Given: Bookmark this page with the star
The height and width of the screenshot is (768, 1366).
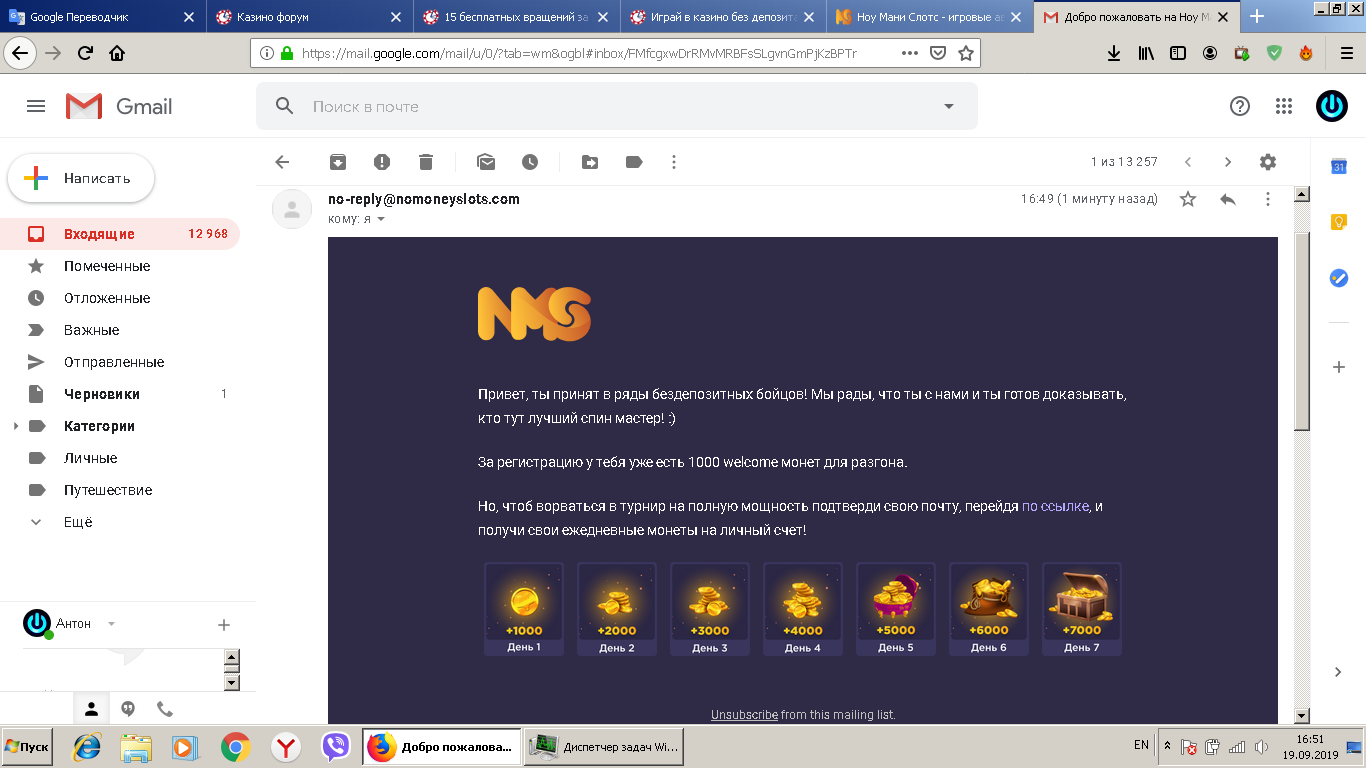Looking at the screenshot, I should click(965, 54).
